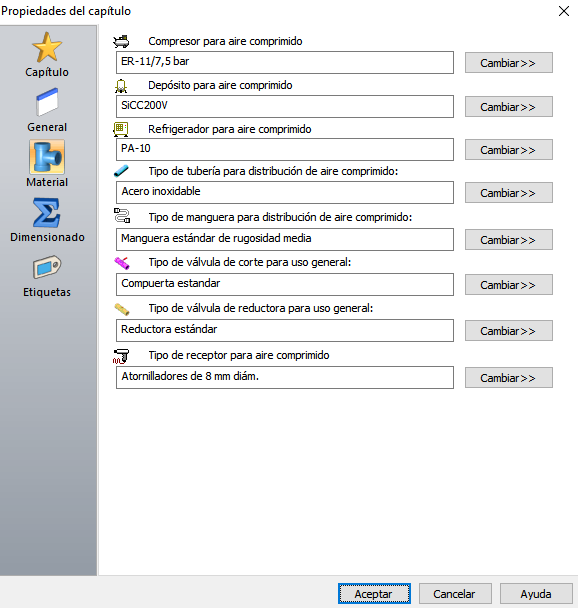Image resolution: width=578 pixels, height=608 pixels.
Task: Expand Cambiar>> for Acero inoxidable pipe type
Action: [x=509, y=193]
